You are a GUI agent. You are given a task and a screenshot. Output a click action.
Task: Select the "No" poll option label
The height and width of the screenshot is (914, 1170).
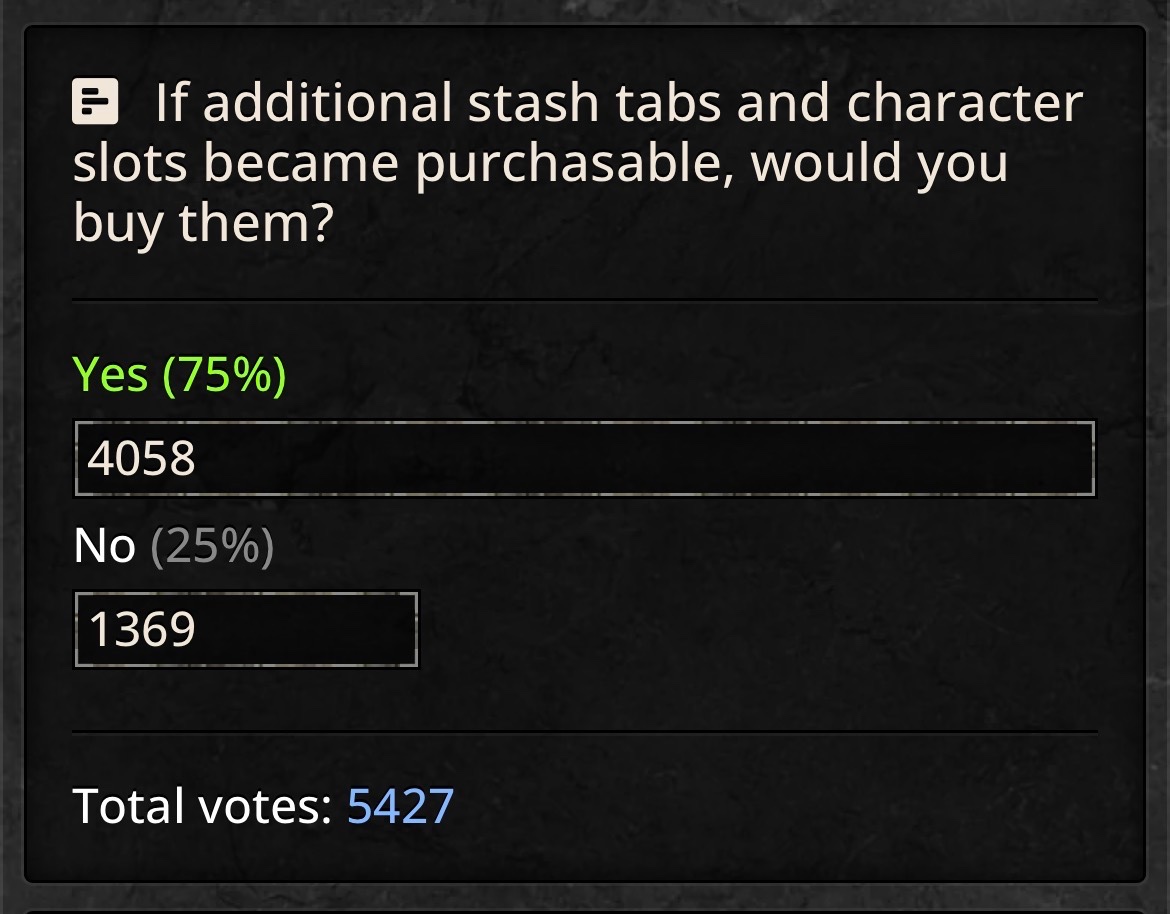[x=104, y=547]
